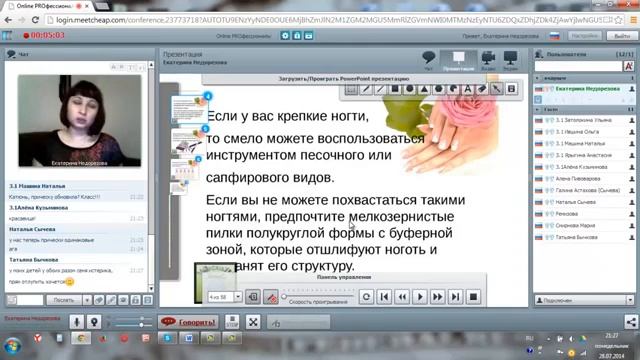
Task: Switch to the Экран tab
Action: 511,60
